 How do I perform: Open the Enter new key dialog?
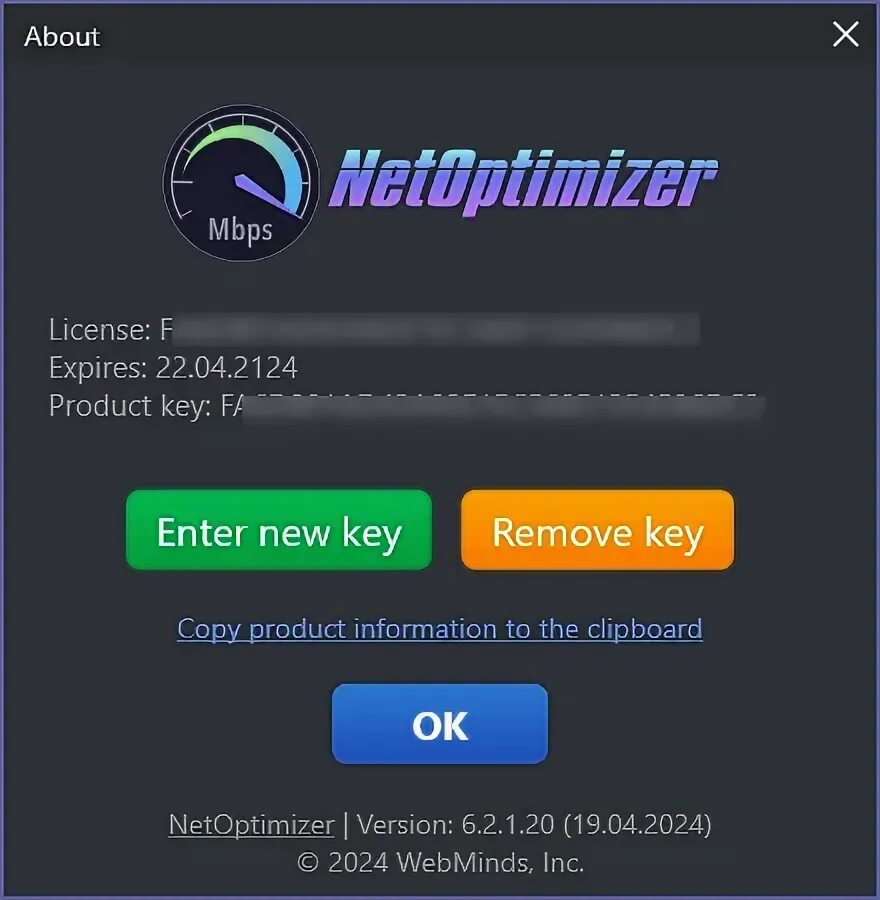279,530
